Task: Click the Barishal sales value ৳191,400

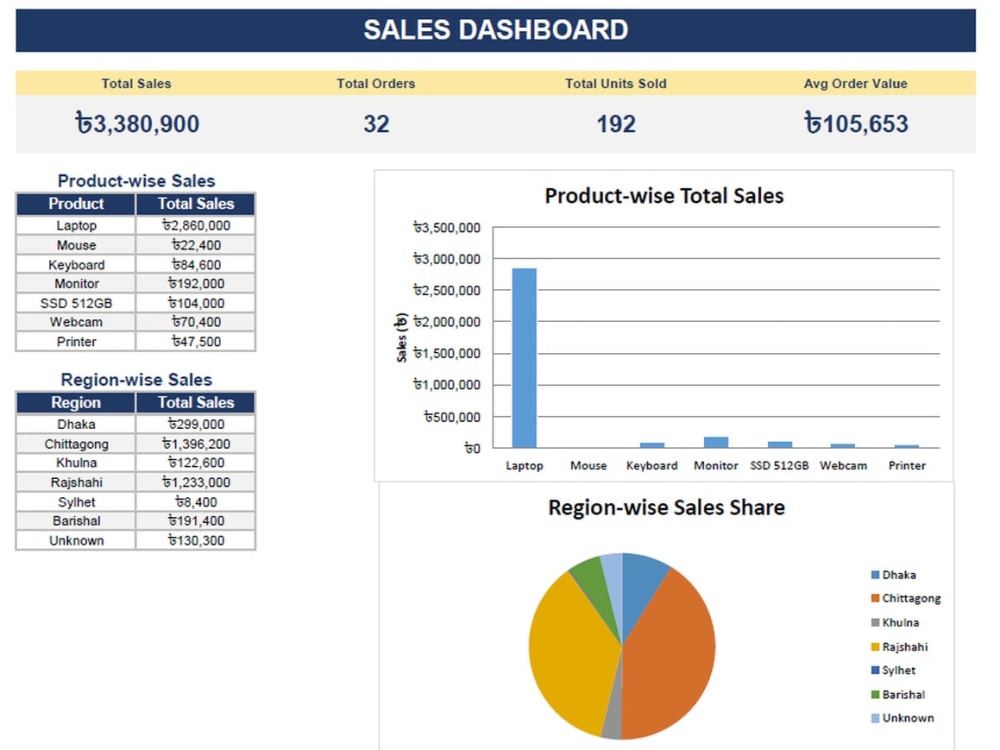Action: pos(196,521)
